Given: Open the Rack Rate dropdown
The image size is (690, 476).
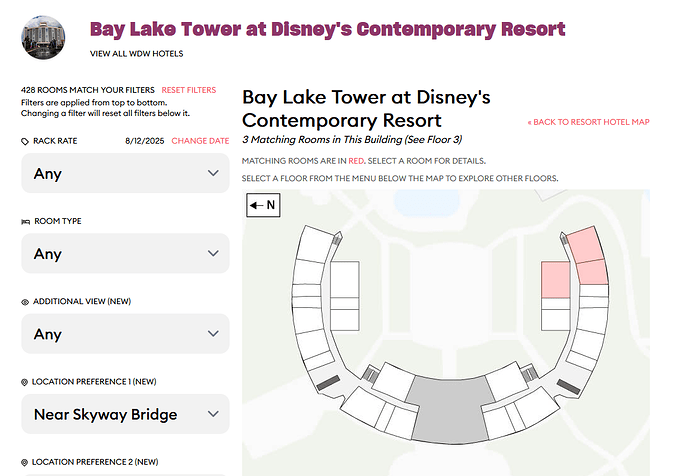Looking at the screenshot, I should click(125, 173).
